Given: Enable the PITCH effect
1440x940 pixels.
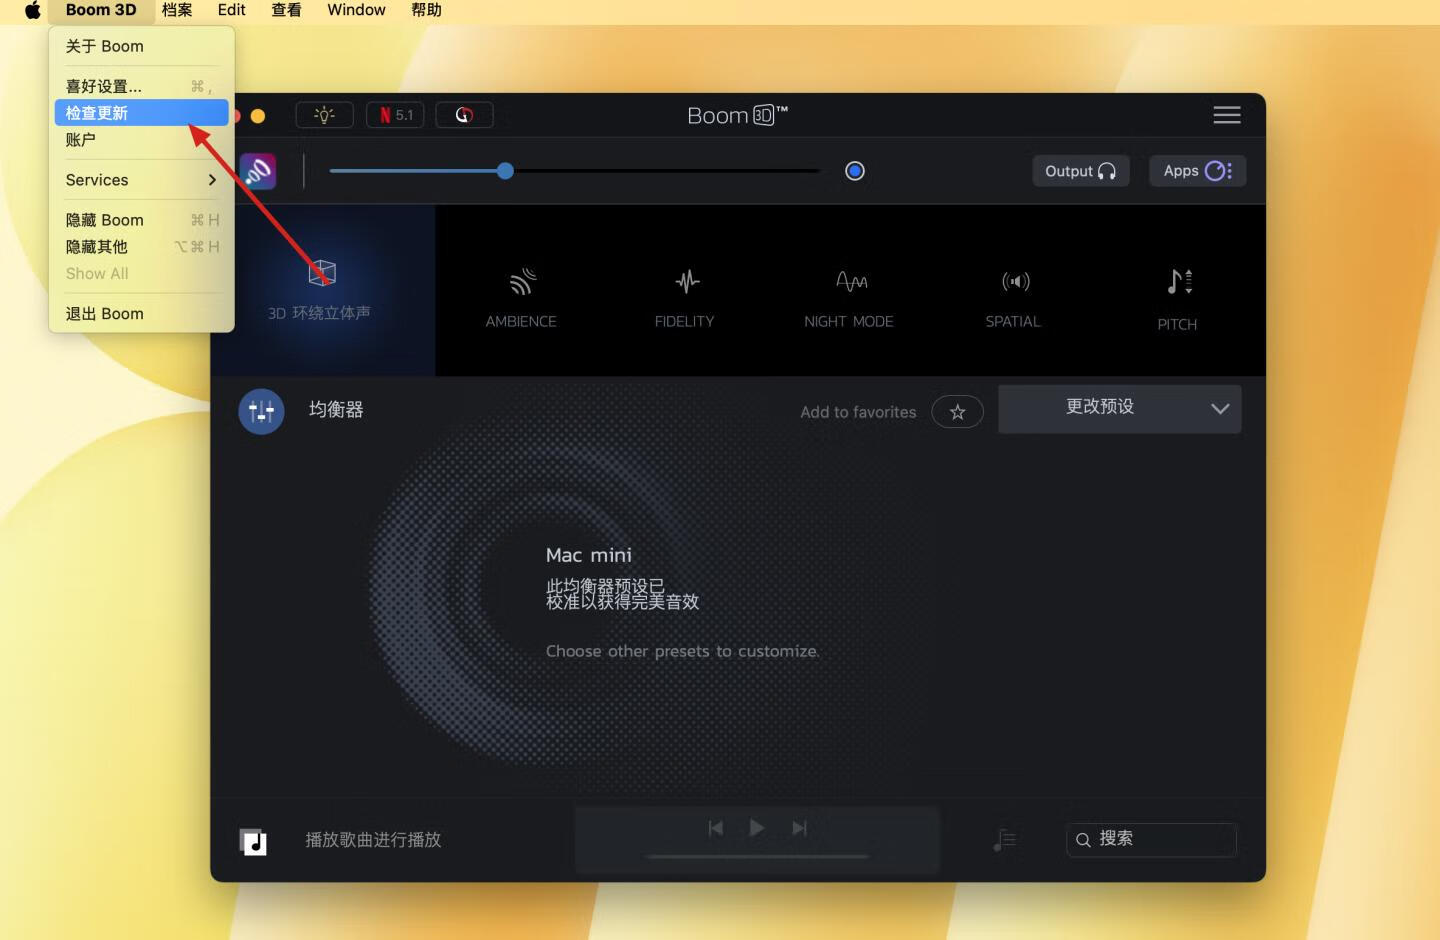Looking at the screenshot, I should coord(1178,299).
